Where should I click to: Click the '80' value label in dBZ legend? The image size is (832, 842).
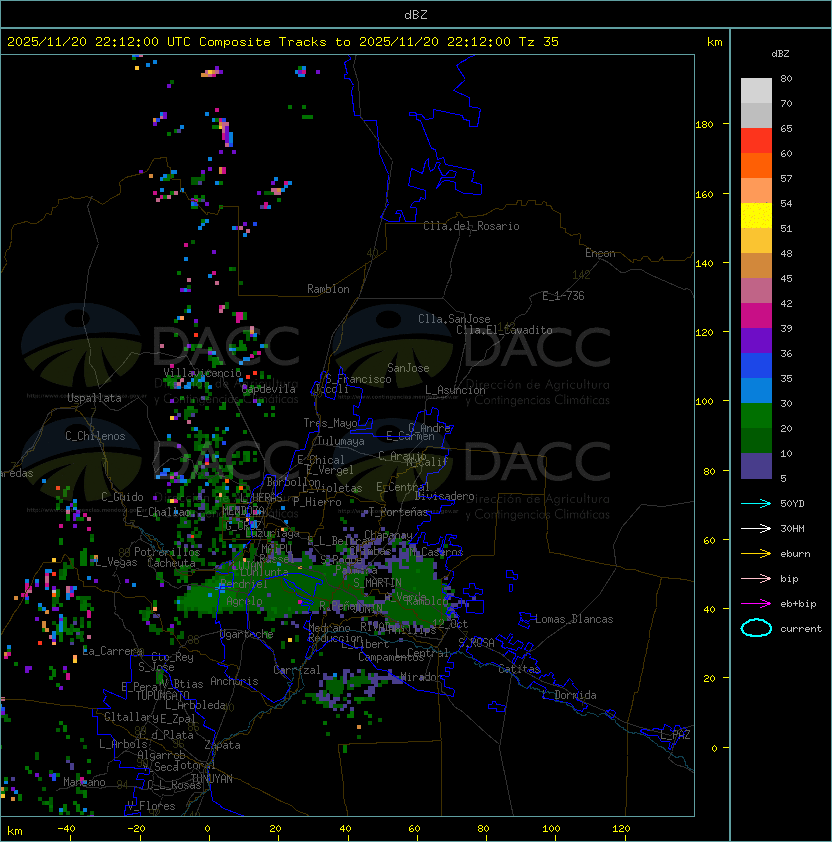click(x=786, y=78)
